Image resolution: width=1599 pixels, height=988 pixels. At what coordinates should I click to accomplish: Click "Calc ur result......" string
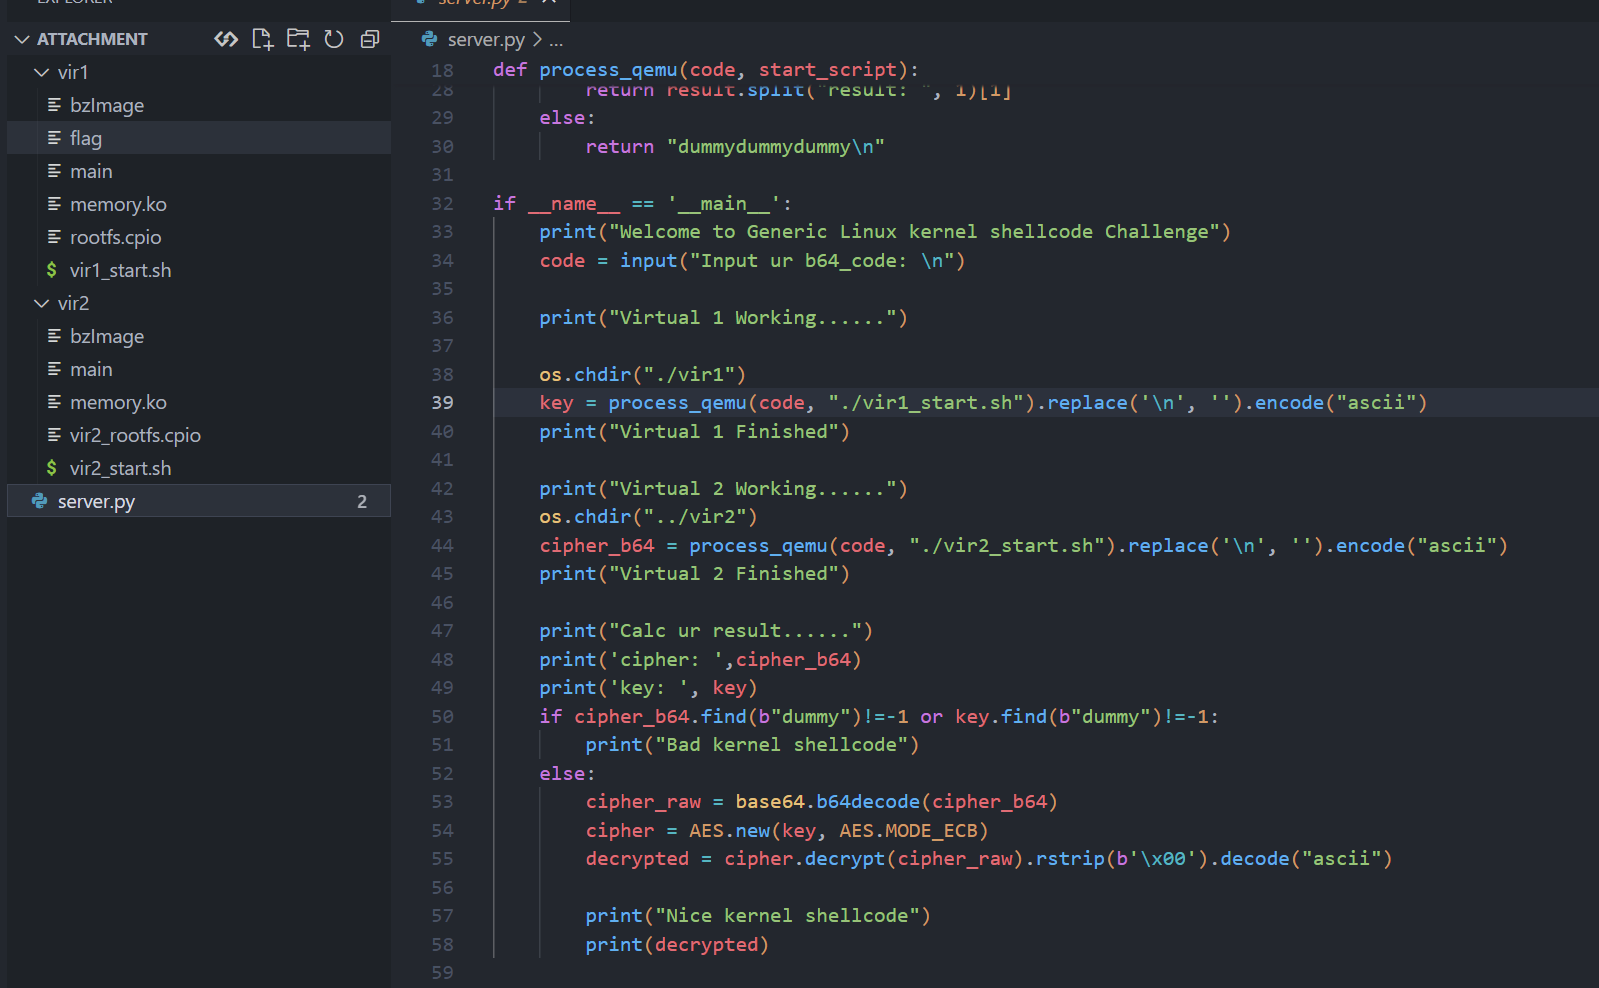(x=735, y=631)
